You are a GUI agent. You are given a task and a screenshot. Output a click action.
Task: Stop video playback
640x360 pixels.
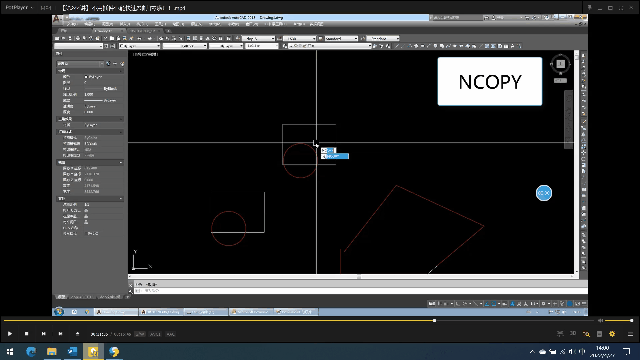27,333
